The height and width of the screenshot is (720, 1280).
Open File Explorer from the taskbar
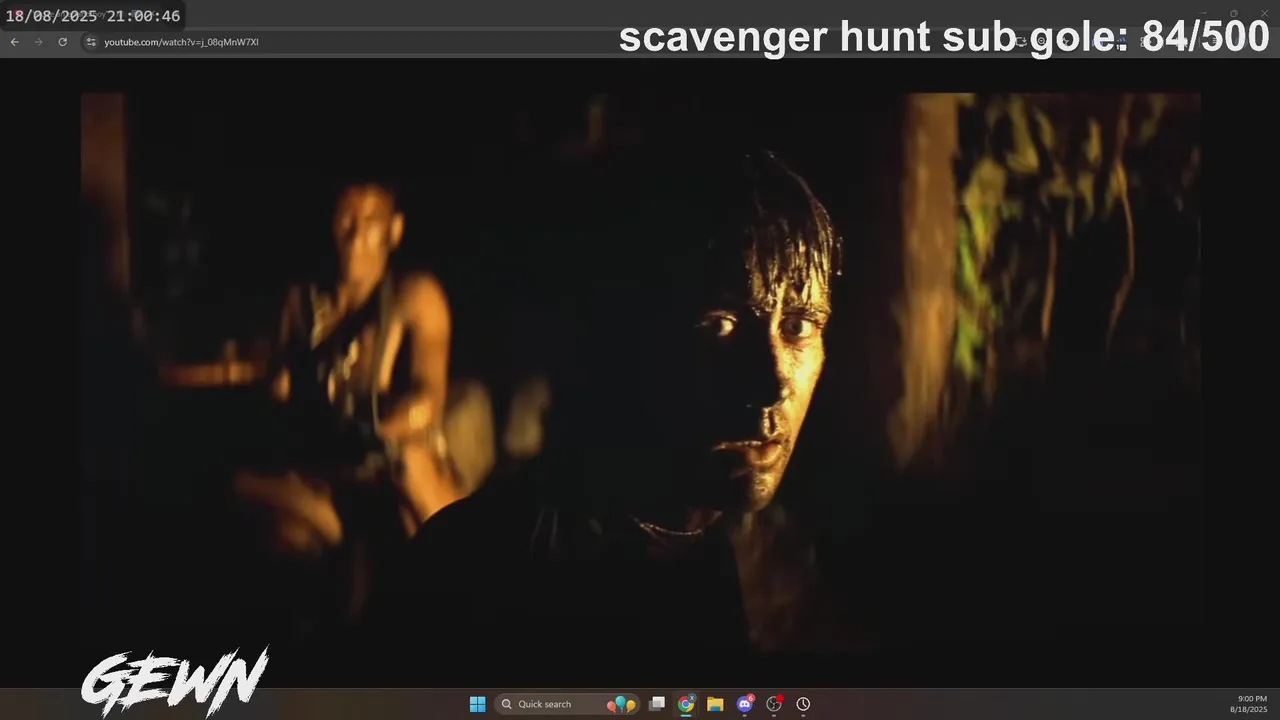(715, 704)
